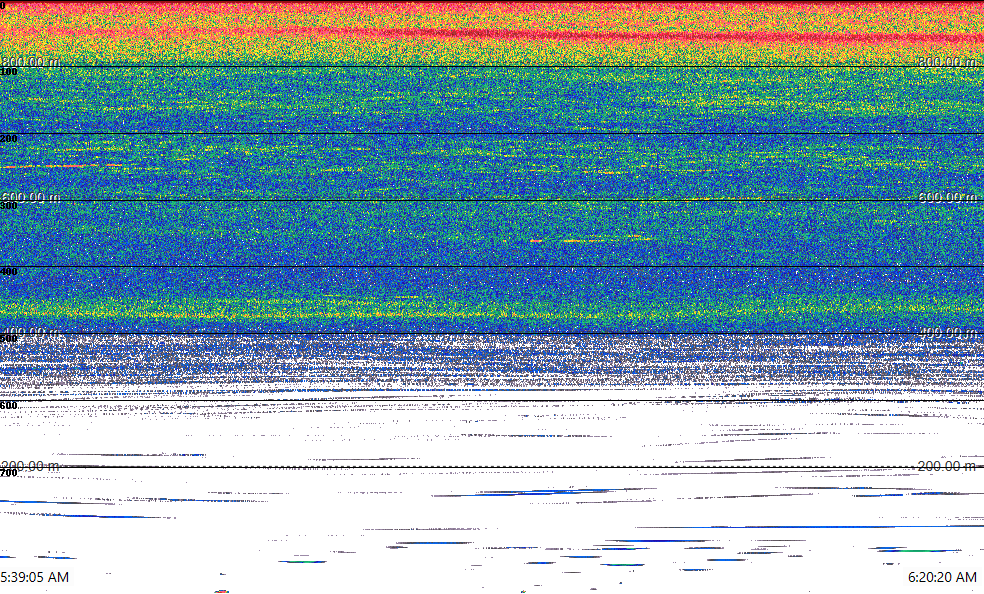This screenshot has height=594, width=984.
Task: Click the 800.00 m label on left side
Action: click(x=30, y=61)
